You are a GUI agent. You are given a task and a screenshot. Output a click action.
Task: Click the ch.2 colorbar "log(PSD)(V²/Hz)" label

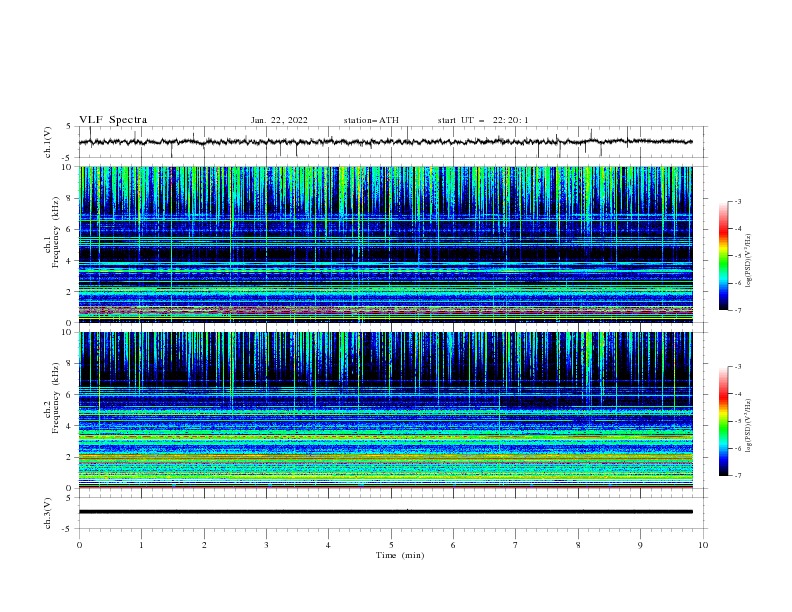point(749,426)
